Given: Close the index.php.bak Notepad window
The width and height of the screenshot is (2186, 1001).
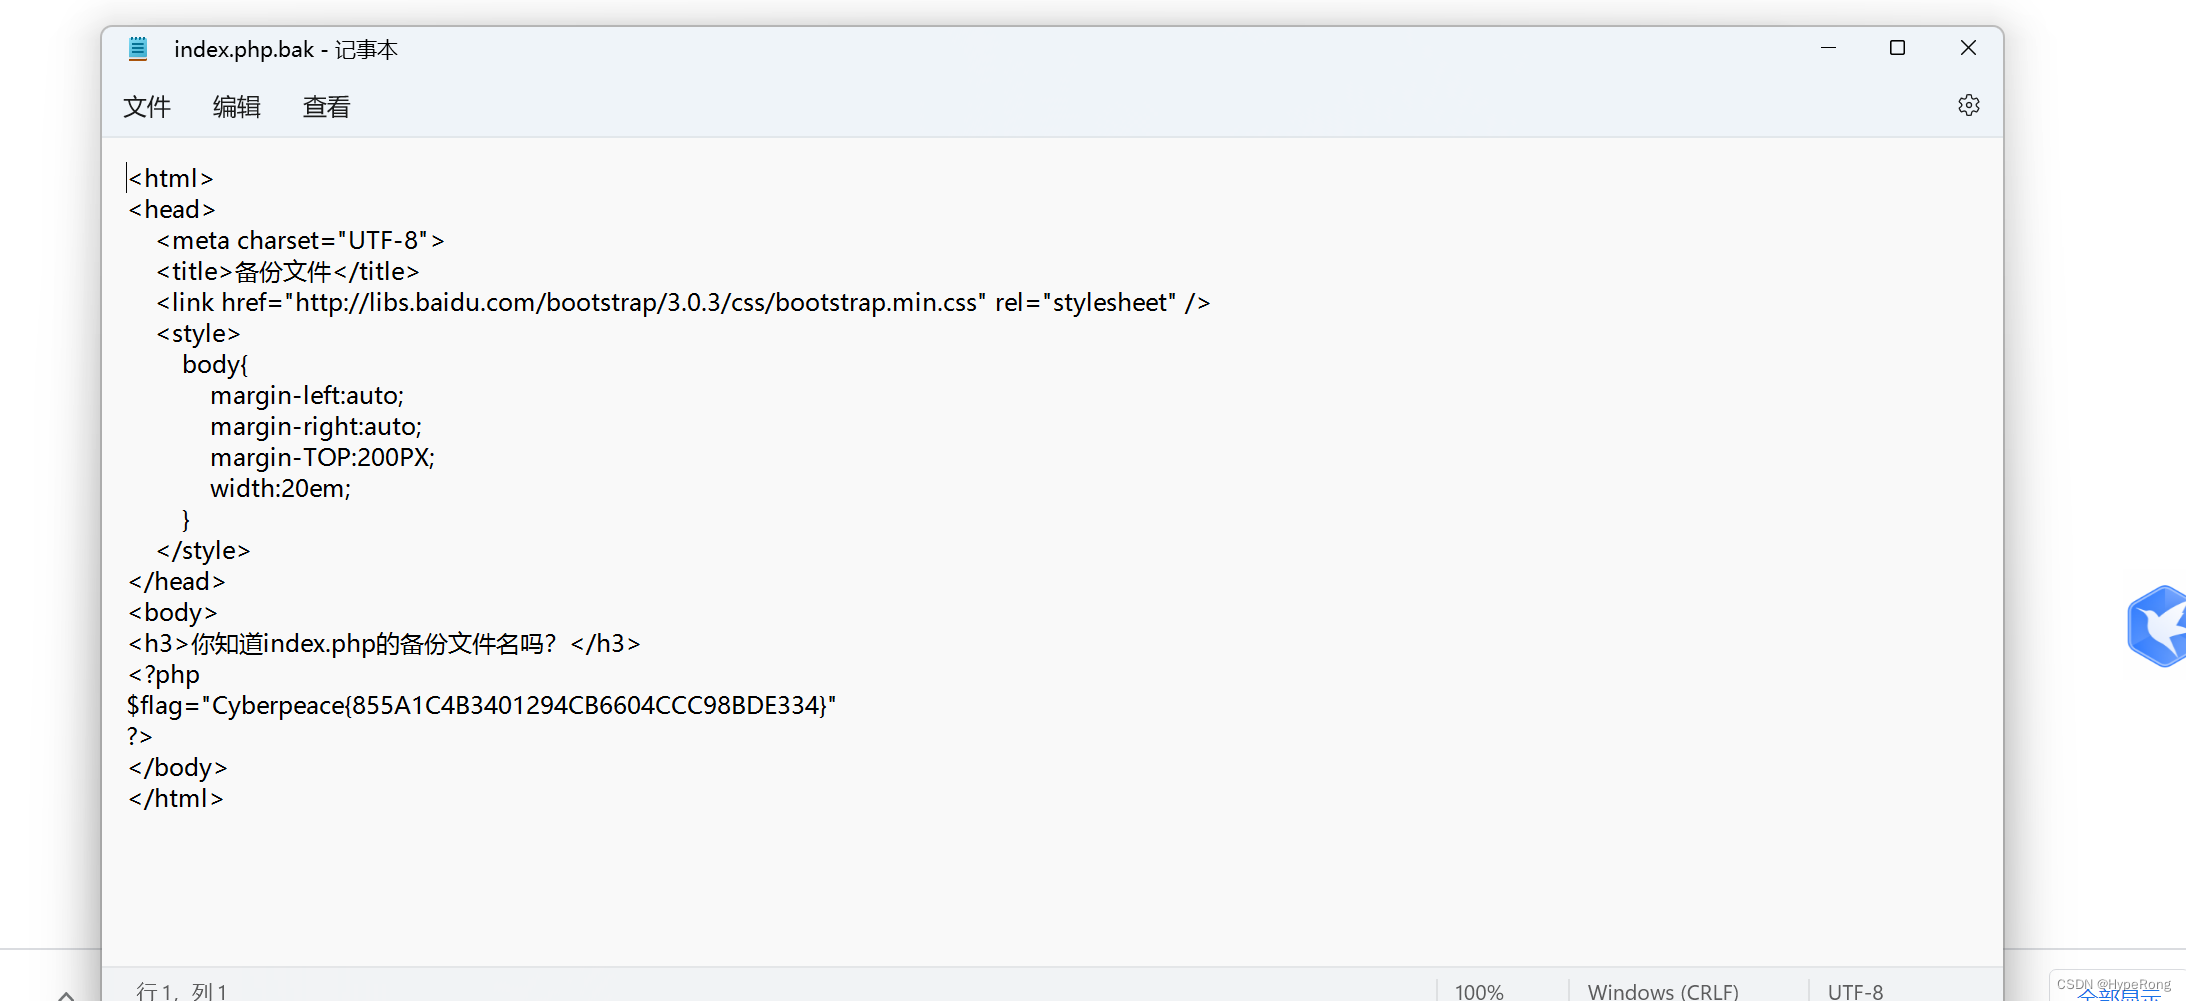Looking at the screenshot, I should [1968, 48].
